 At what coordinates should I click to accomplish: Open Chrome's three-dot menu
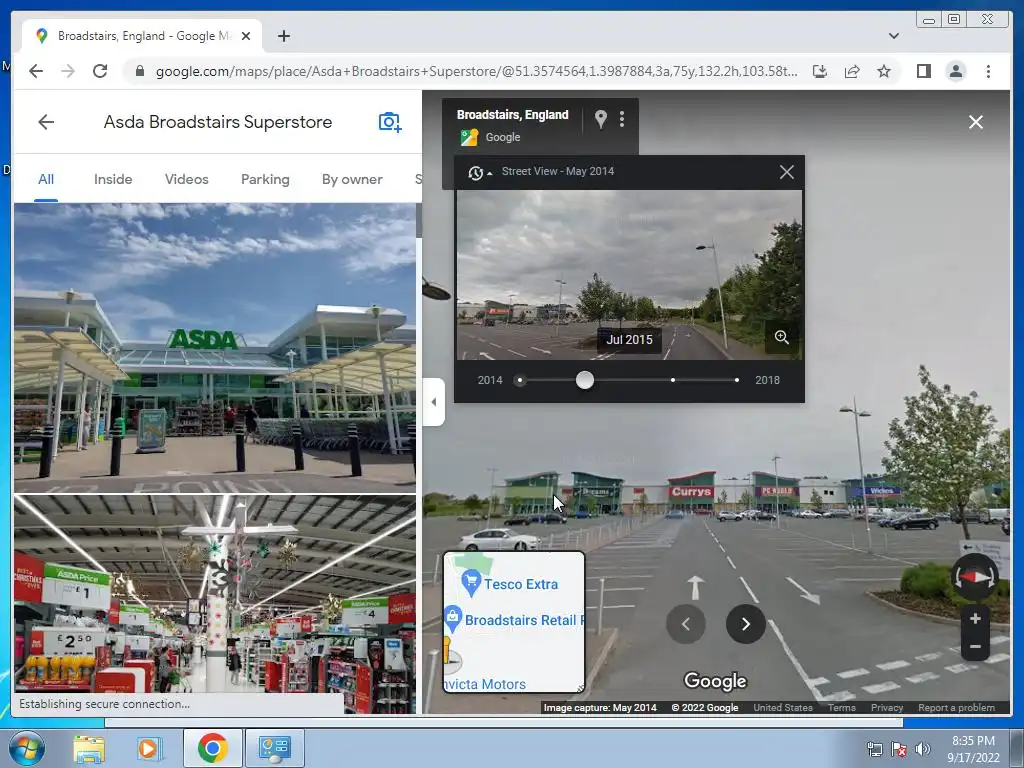tap(988, 71)
